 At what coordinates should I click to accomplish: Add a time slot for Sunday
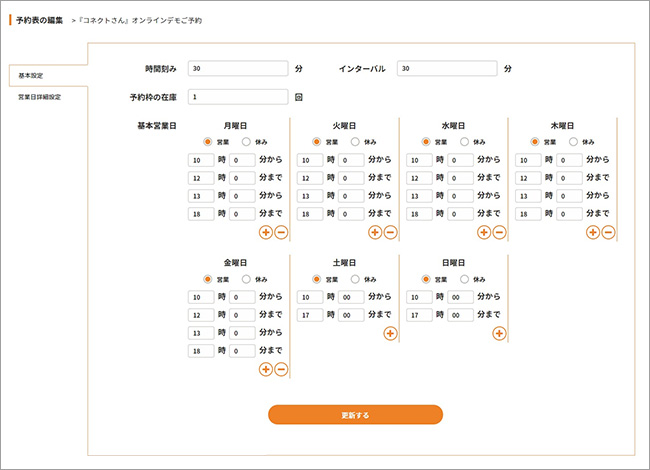tap(499, 333)
